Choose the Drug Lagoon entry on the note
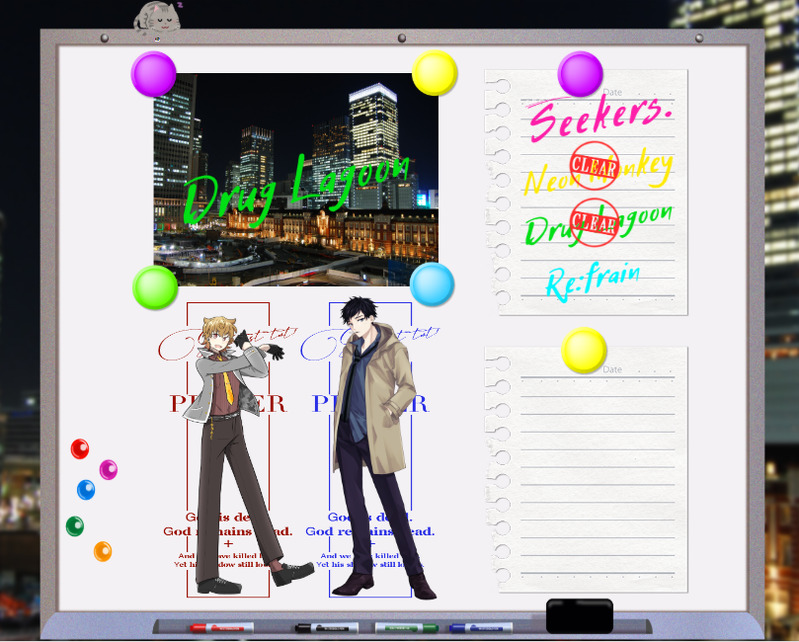 tap(599, 224)
